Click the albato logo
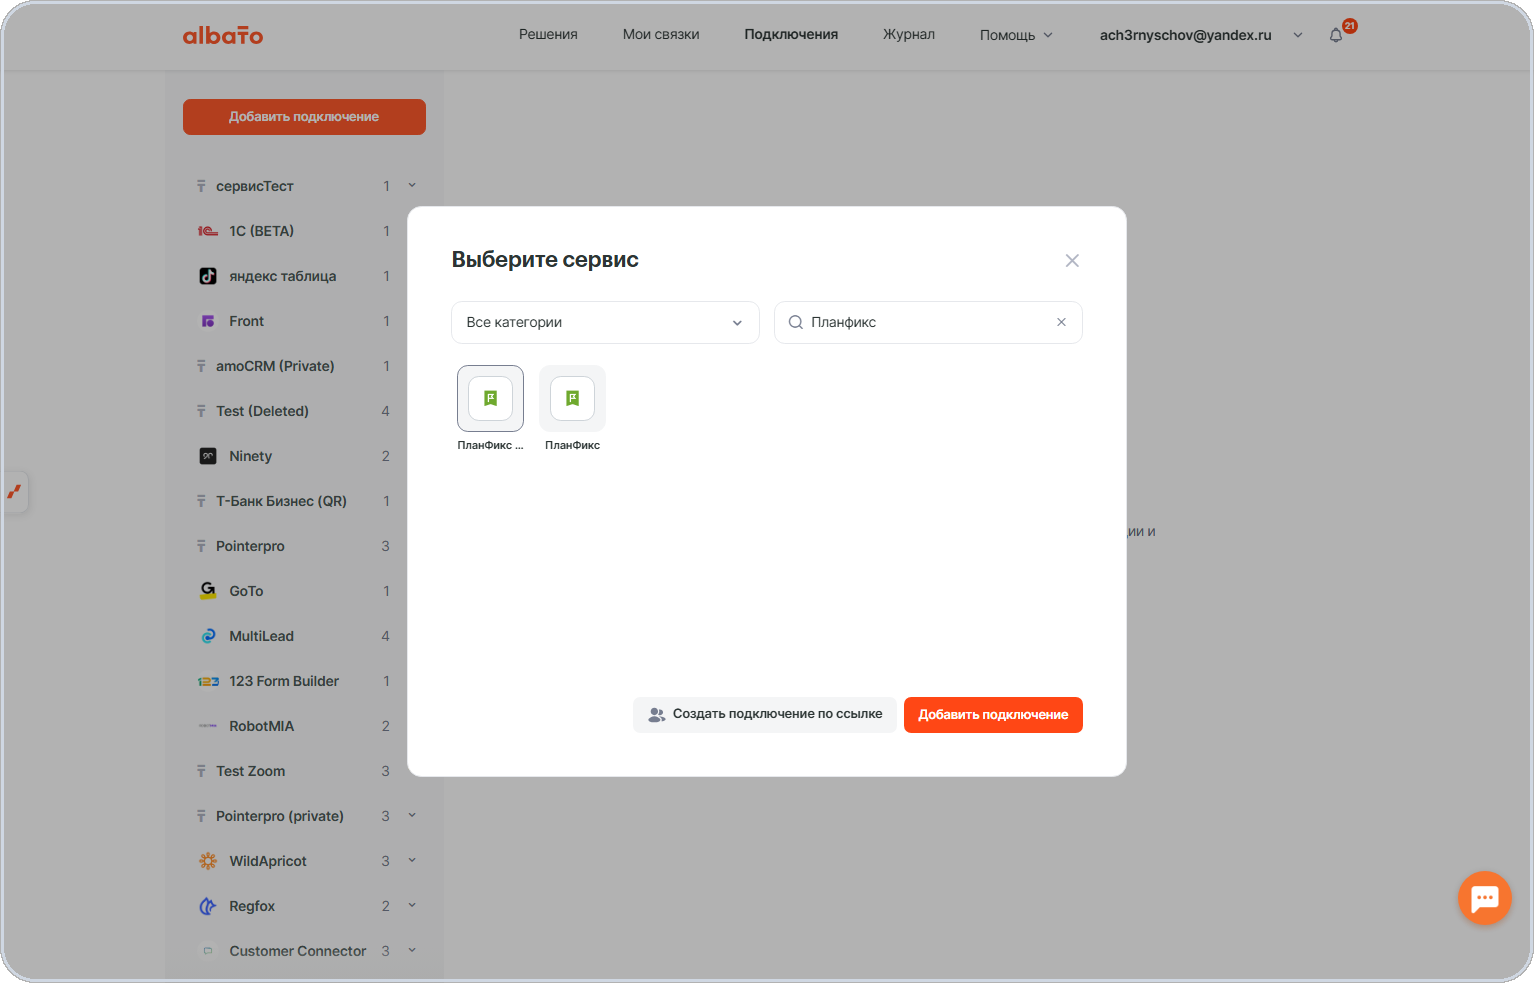Image resolution: width=1534 pixels, height=983 pixels. (x=223, y=35)
